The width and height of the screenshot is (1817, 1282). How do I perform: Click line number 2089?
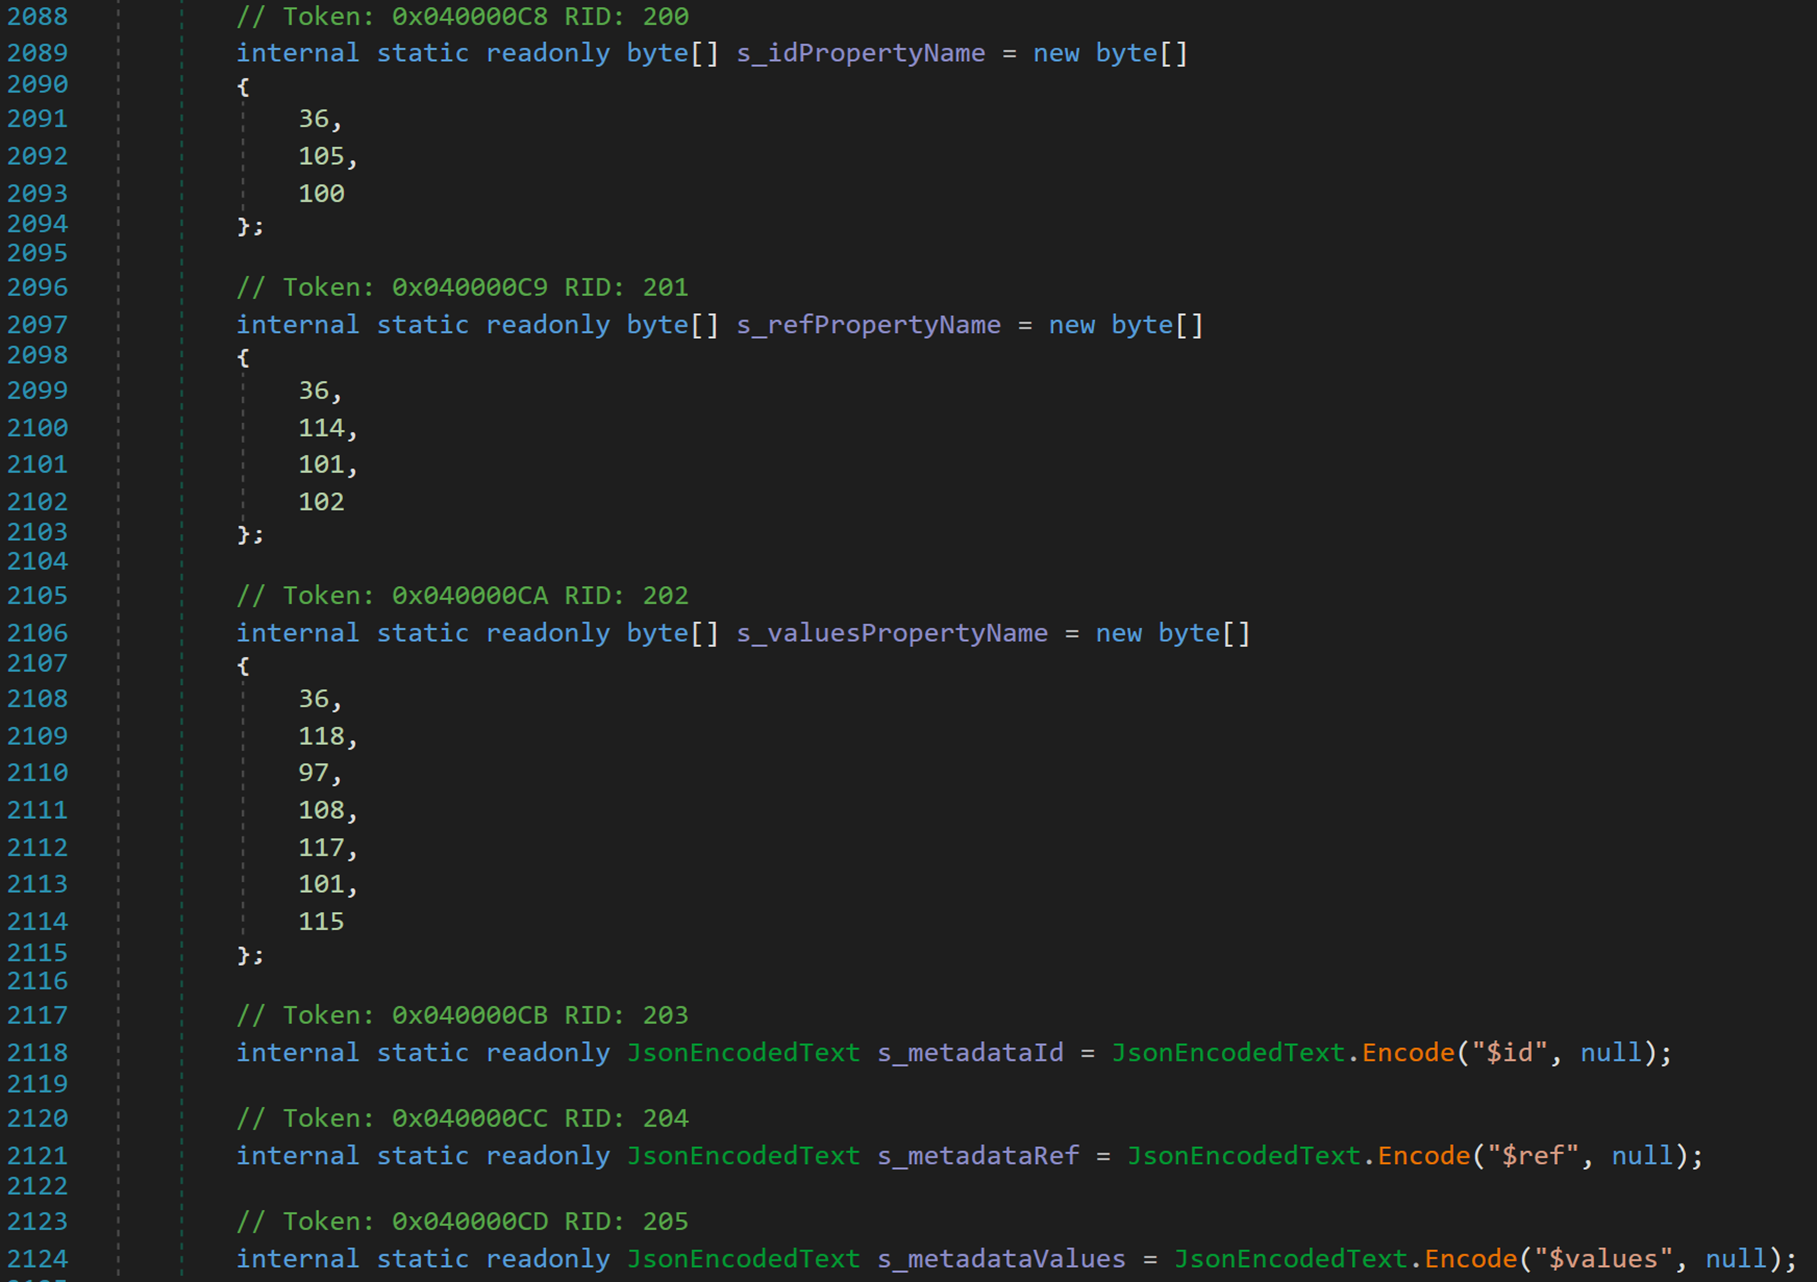38,53
